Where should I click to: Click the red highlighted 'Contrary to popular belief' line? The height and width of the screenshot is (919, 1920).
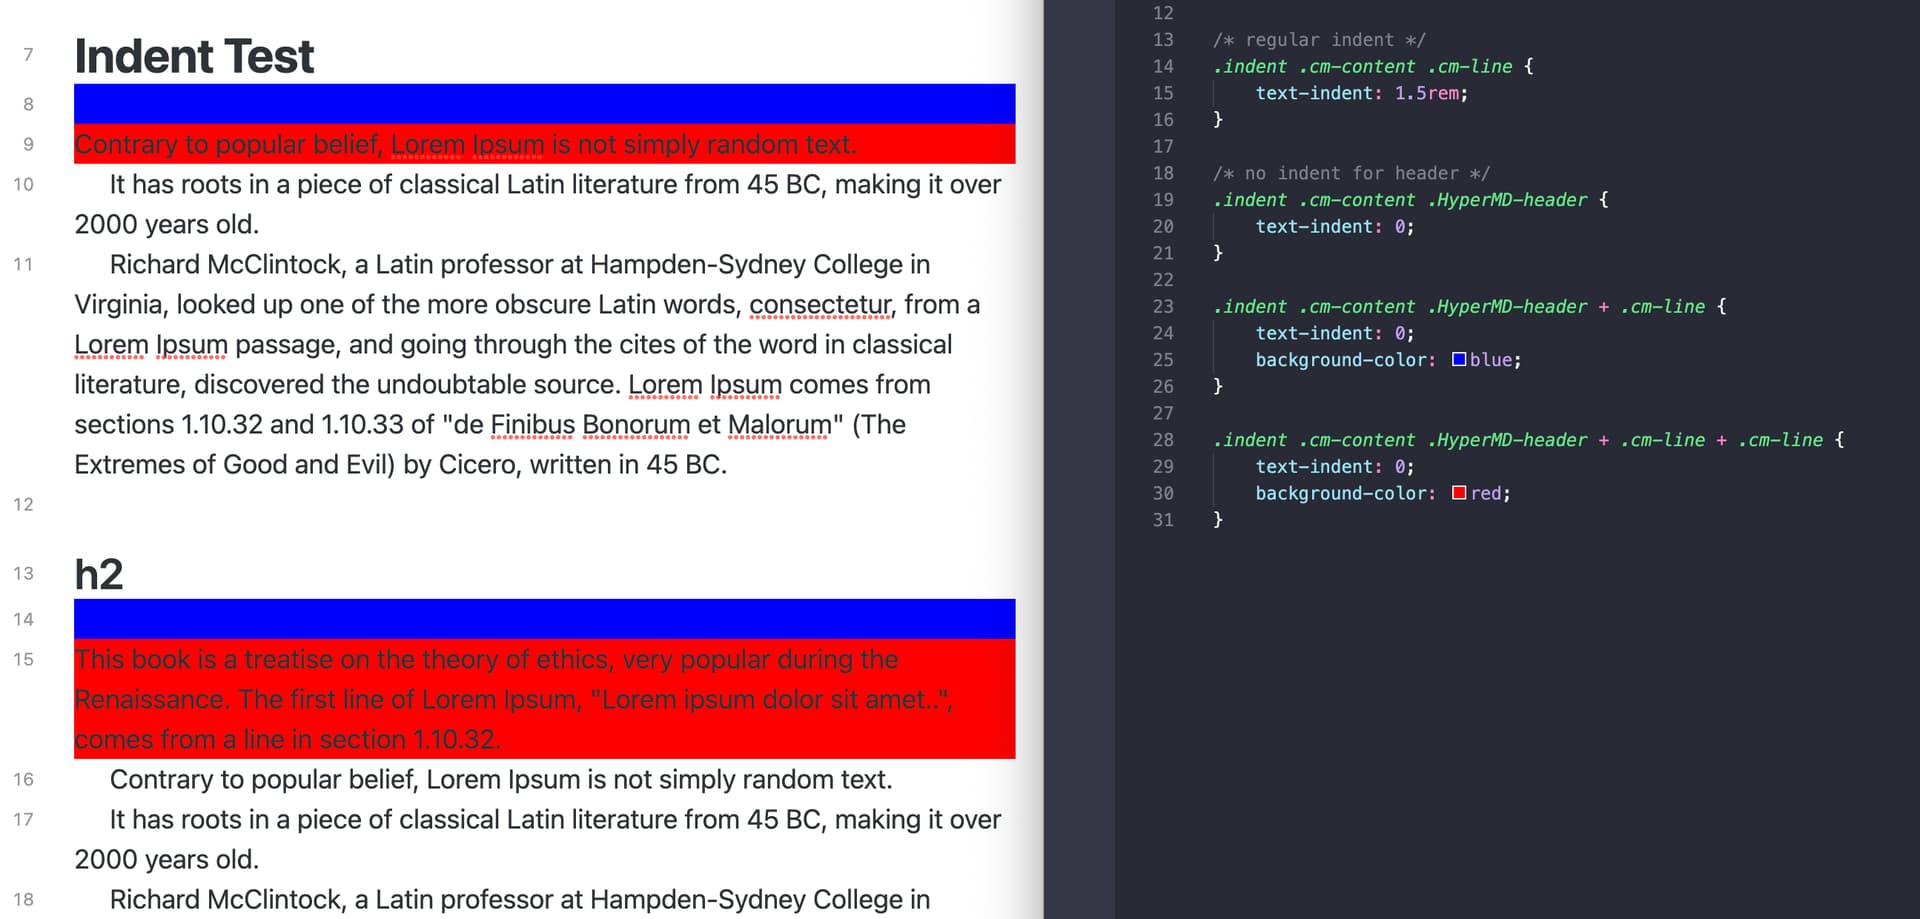[x=465, y=144]
